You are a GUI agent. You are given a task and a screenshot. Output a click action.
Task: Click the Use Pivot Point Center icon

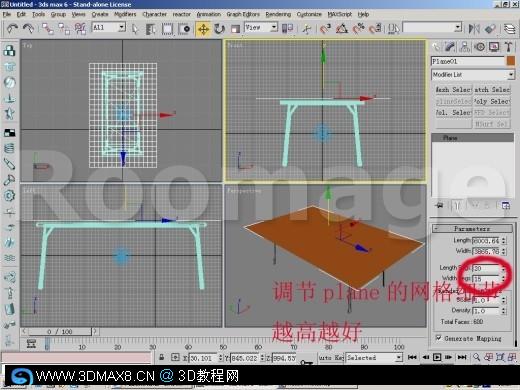287,29
